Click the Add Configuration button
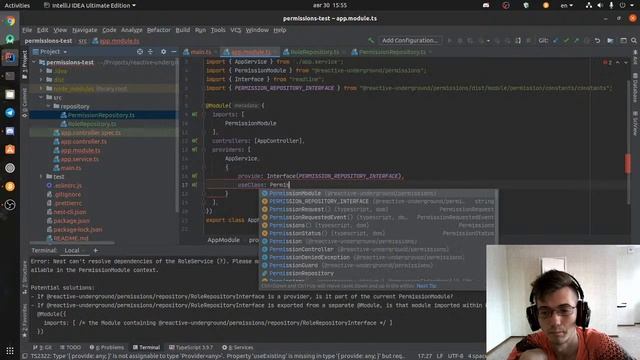Viewport: 640px width, 360px height. coord(409,40)
